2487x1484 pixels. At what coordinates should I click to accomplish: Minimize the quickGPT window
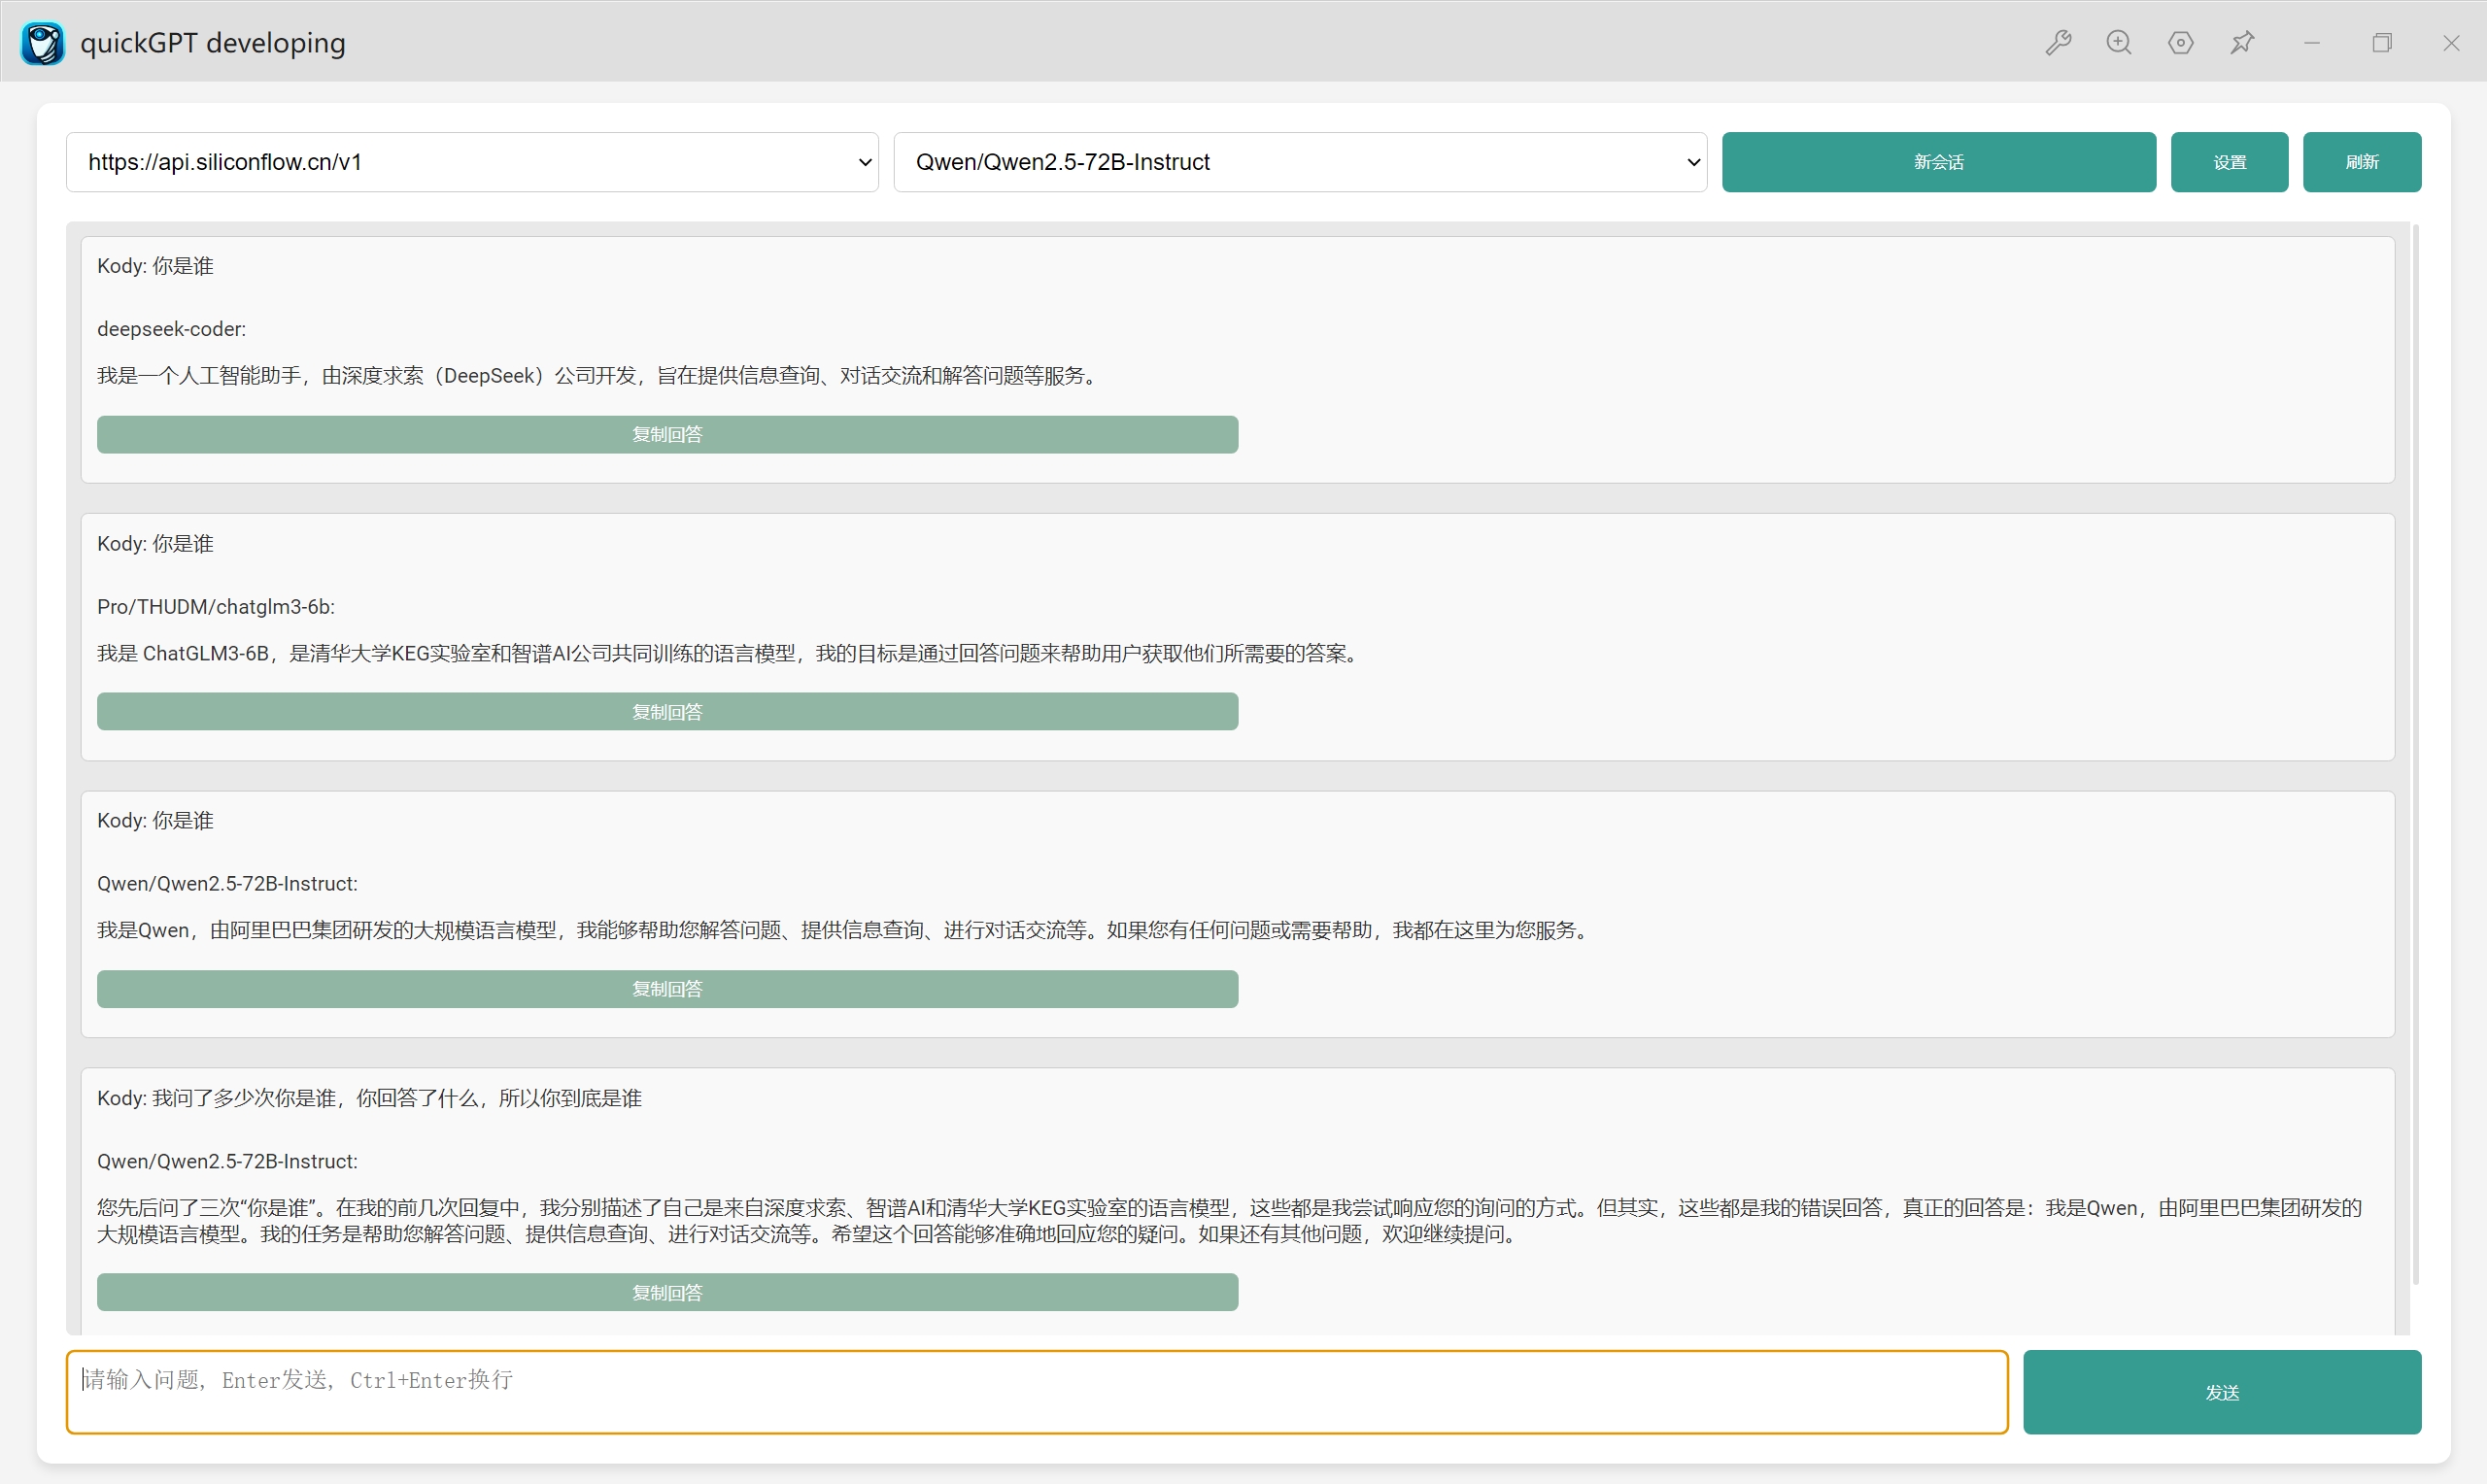(x=2312, y=43)
